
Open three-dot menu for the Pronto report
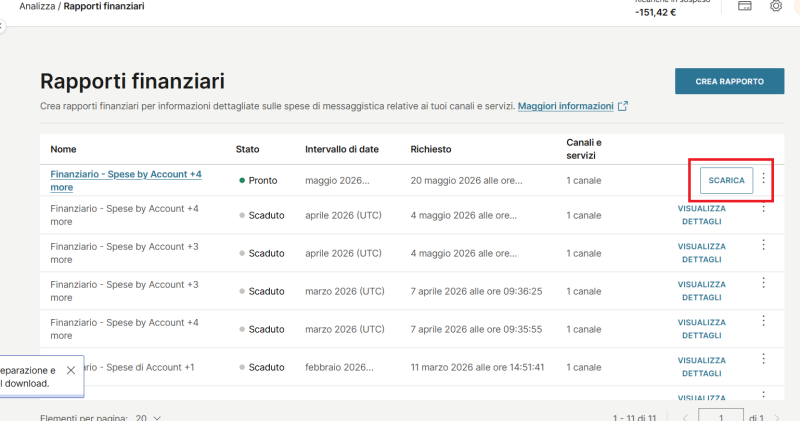pyautogui.click(x=763, y=178)
